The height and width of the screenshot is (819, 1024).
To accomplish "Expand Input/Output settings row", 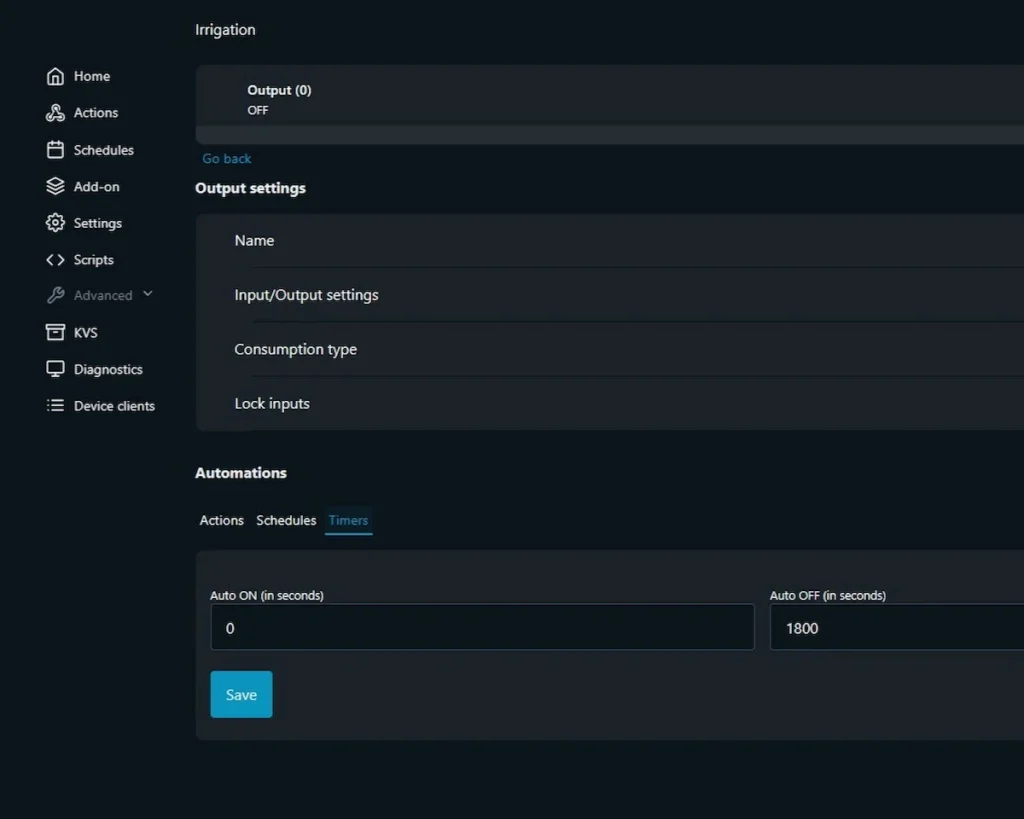I will click(610, 295).
